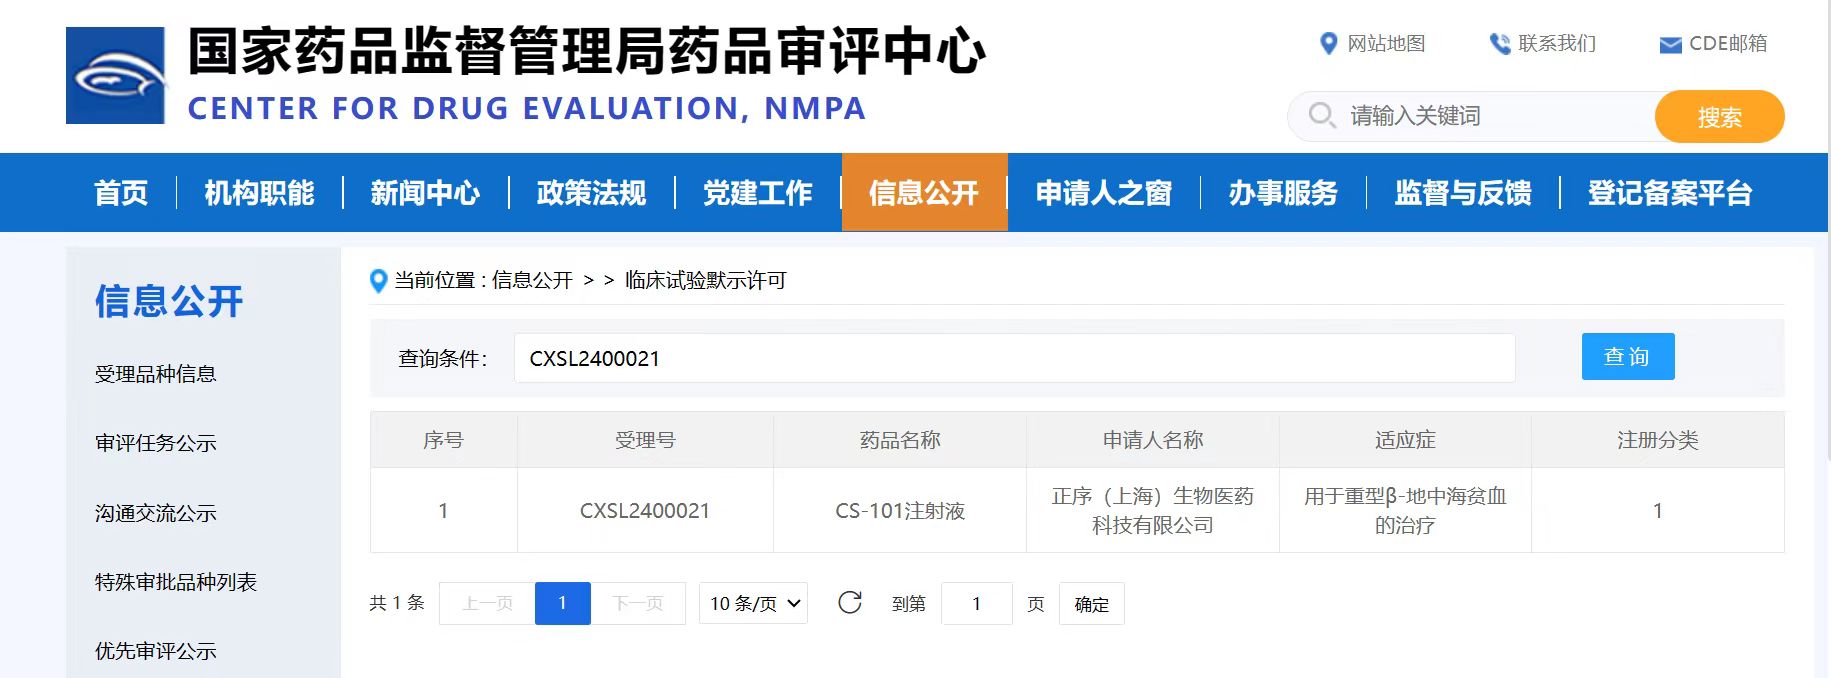Open 优先审评公示 sidebar link
Screen dimensions: 1831x678
click(155, 651)
